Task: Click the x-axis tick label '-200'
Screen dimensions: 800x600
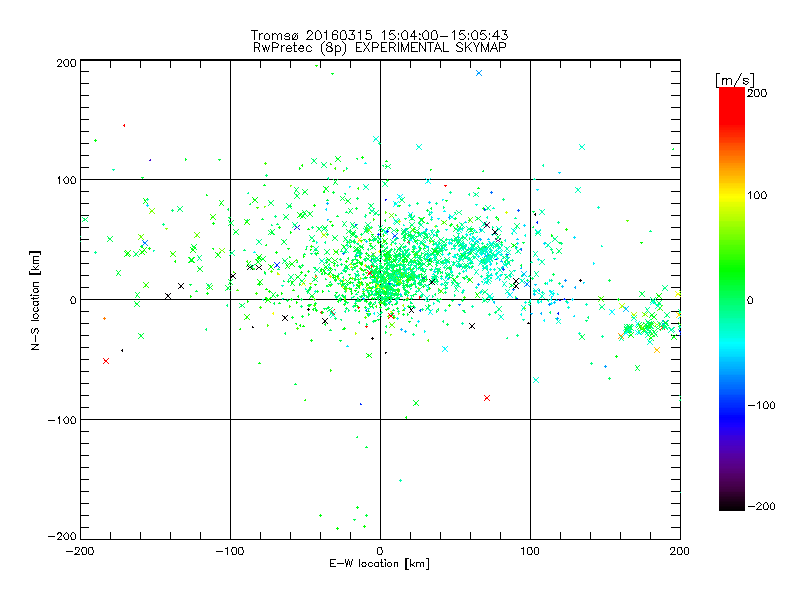Action: (80, 551)
